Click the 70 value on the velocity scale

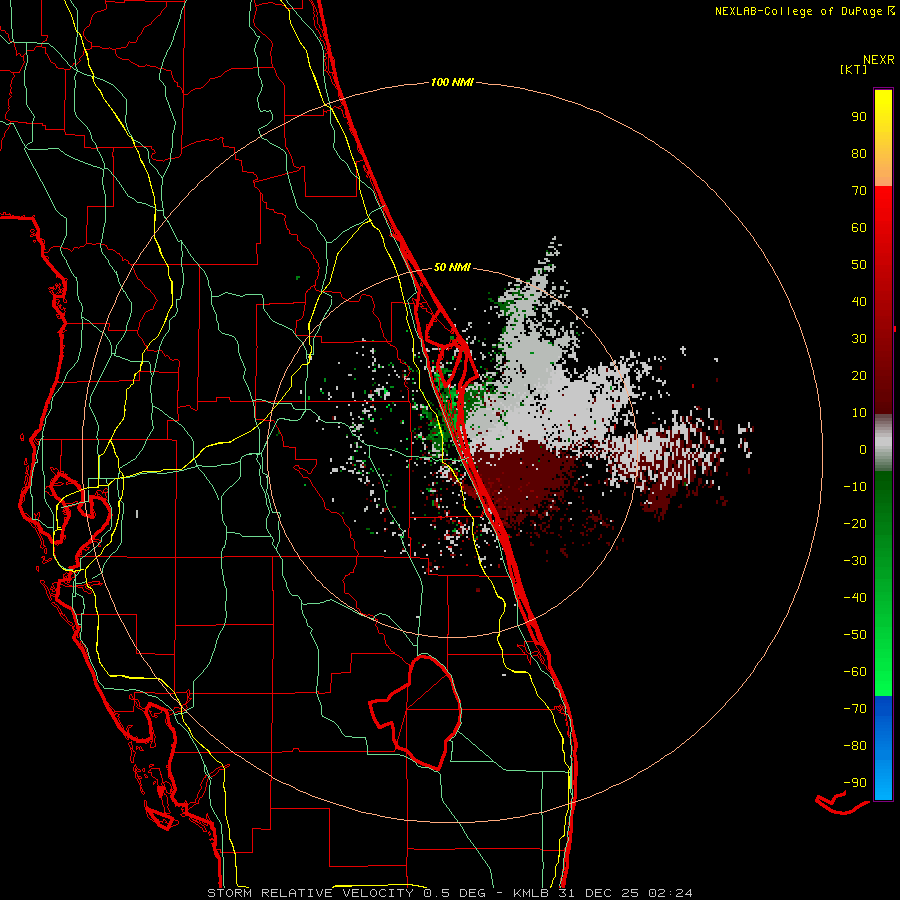click(x=859, y=191)
